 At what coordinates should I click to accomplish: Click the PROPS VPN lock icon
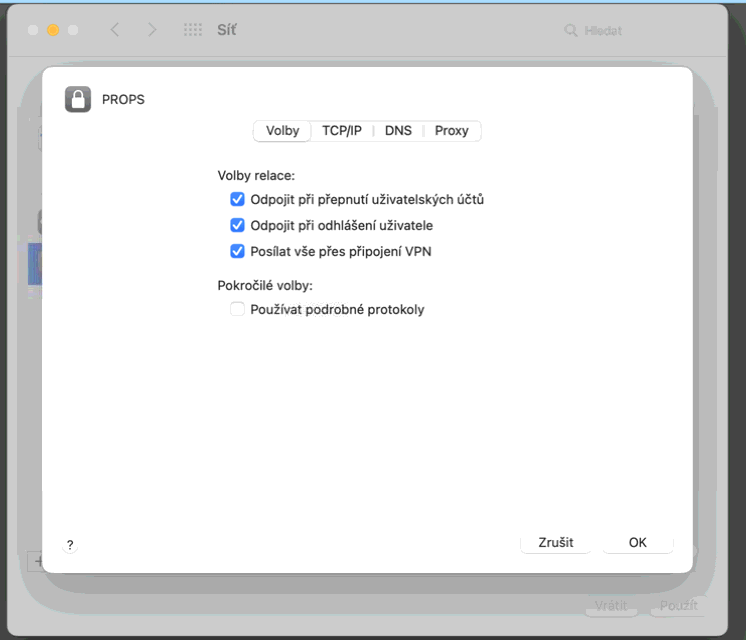coord(78,99)
